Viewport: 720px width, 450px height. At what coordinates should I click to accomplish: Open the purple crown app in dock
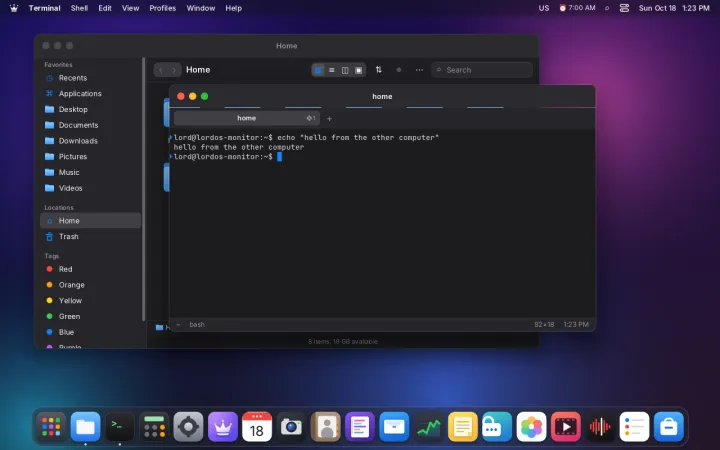click(x=223, y=427)
